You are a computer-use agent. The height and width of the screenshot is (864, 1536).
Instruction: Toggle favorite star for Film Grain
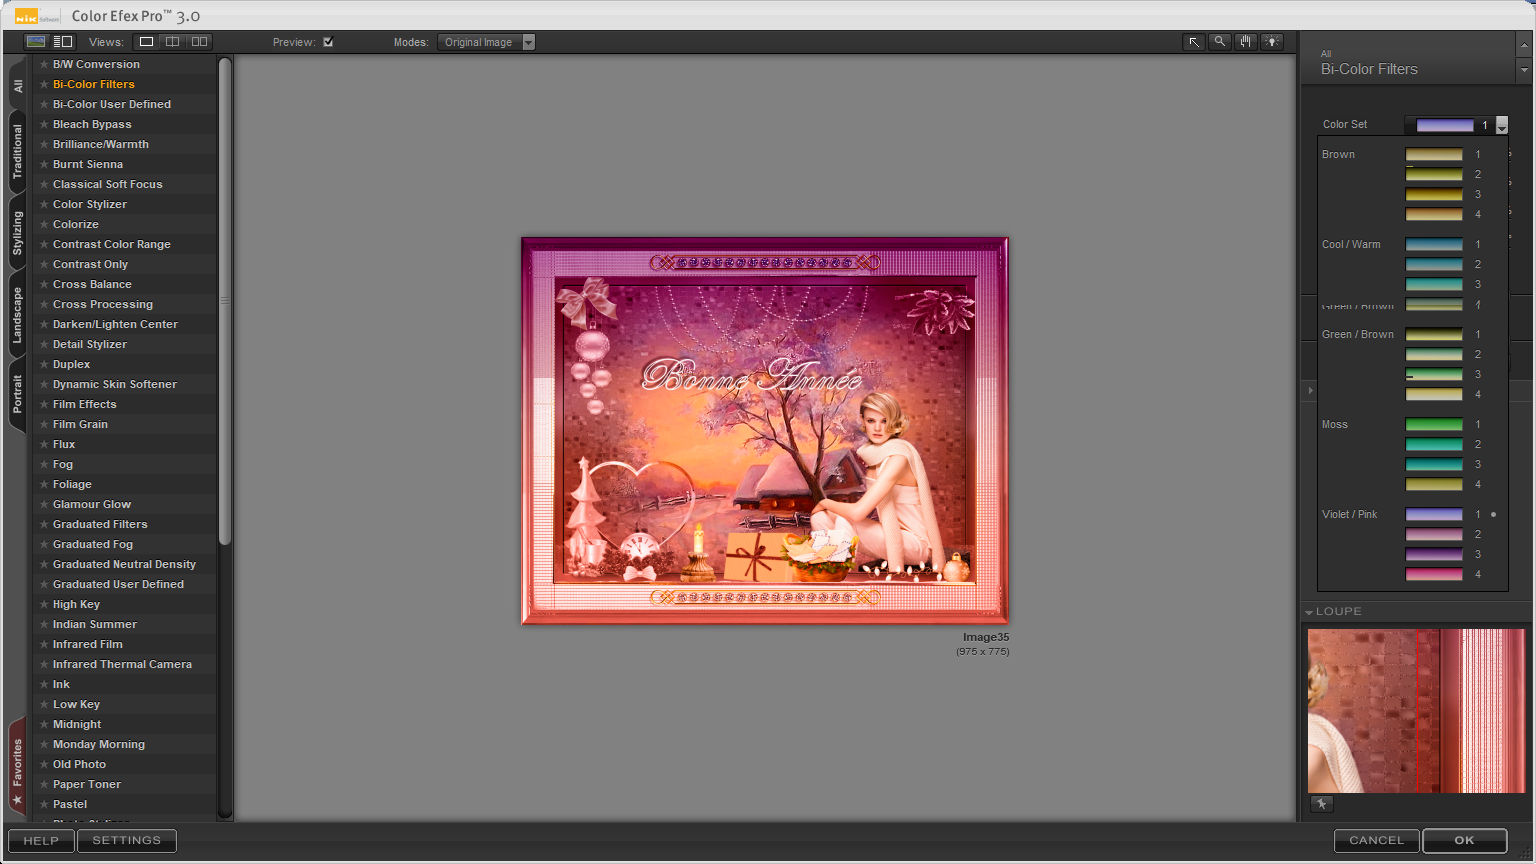(x=43, y=424)
